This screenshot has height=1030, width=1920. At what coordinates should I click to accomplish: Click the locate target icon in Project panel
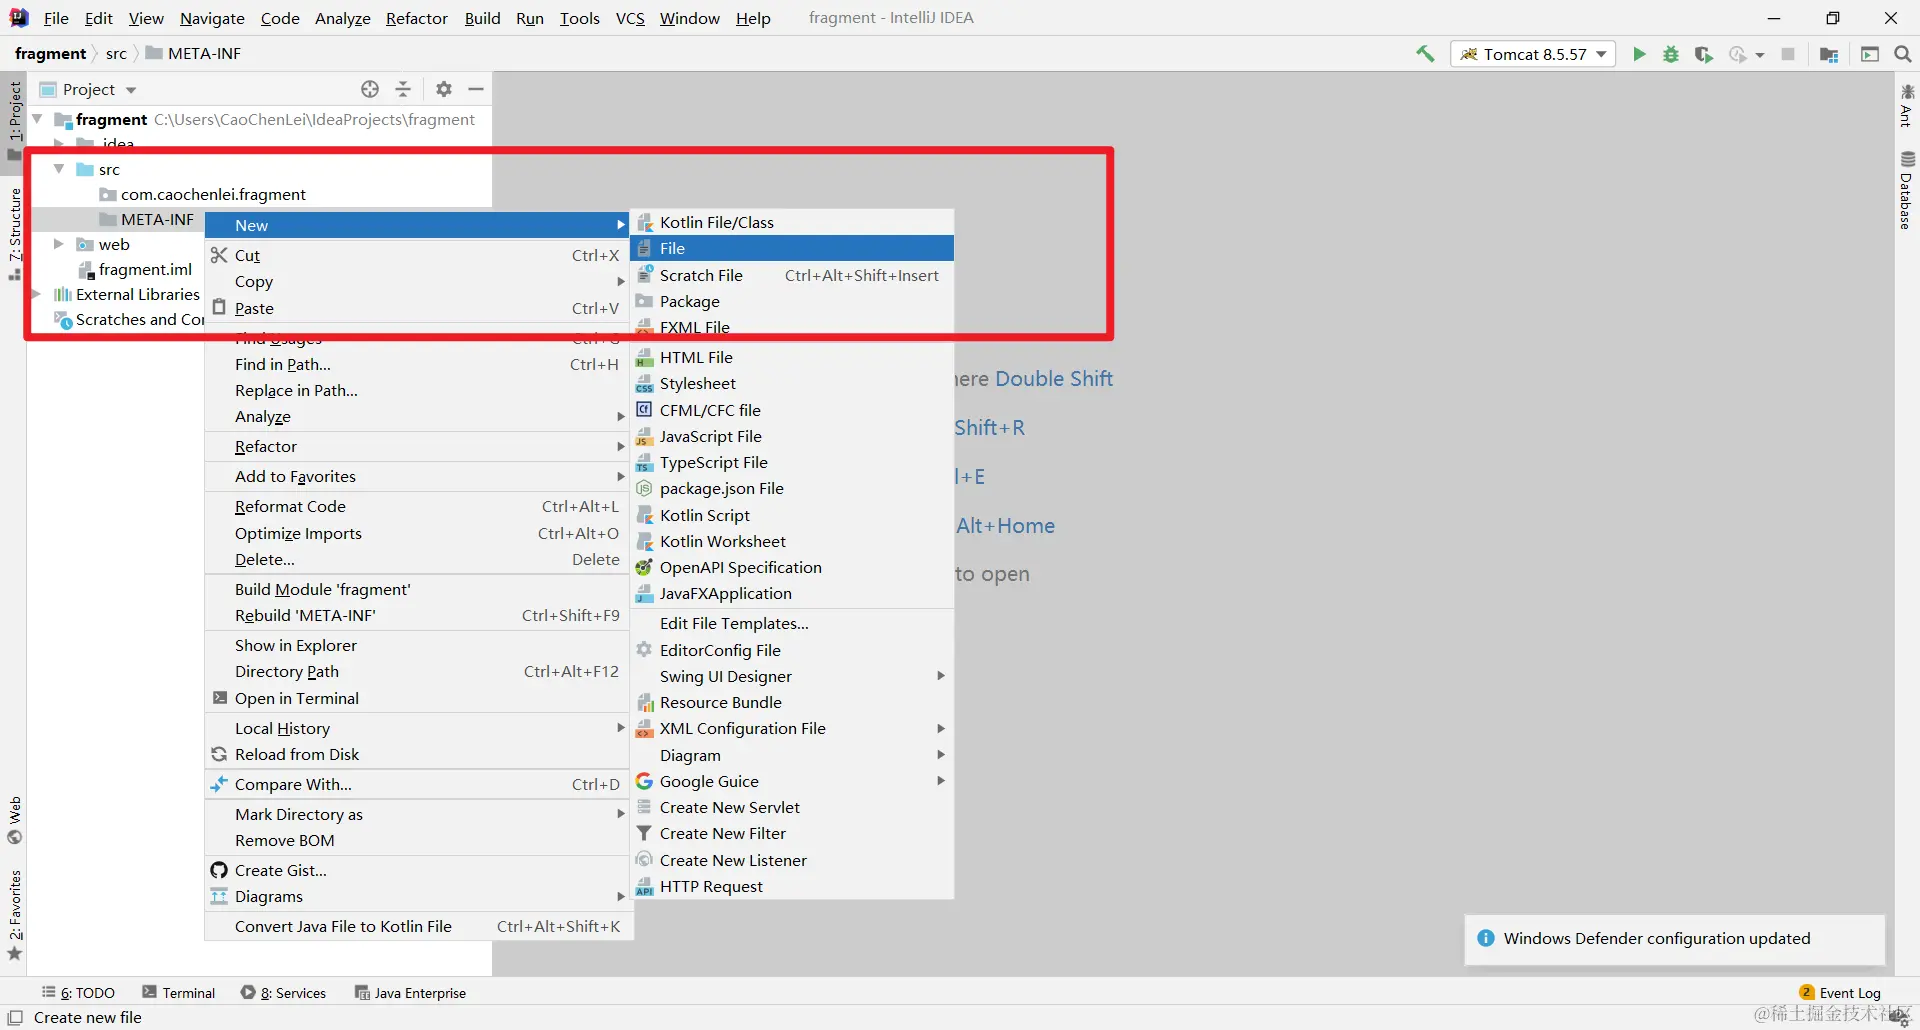[x=370, y=89]
